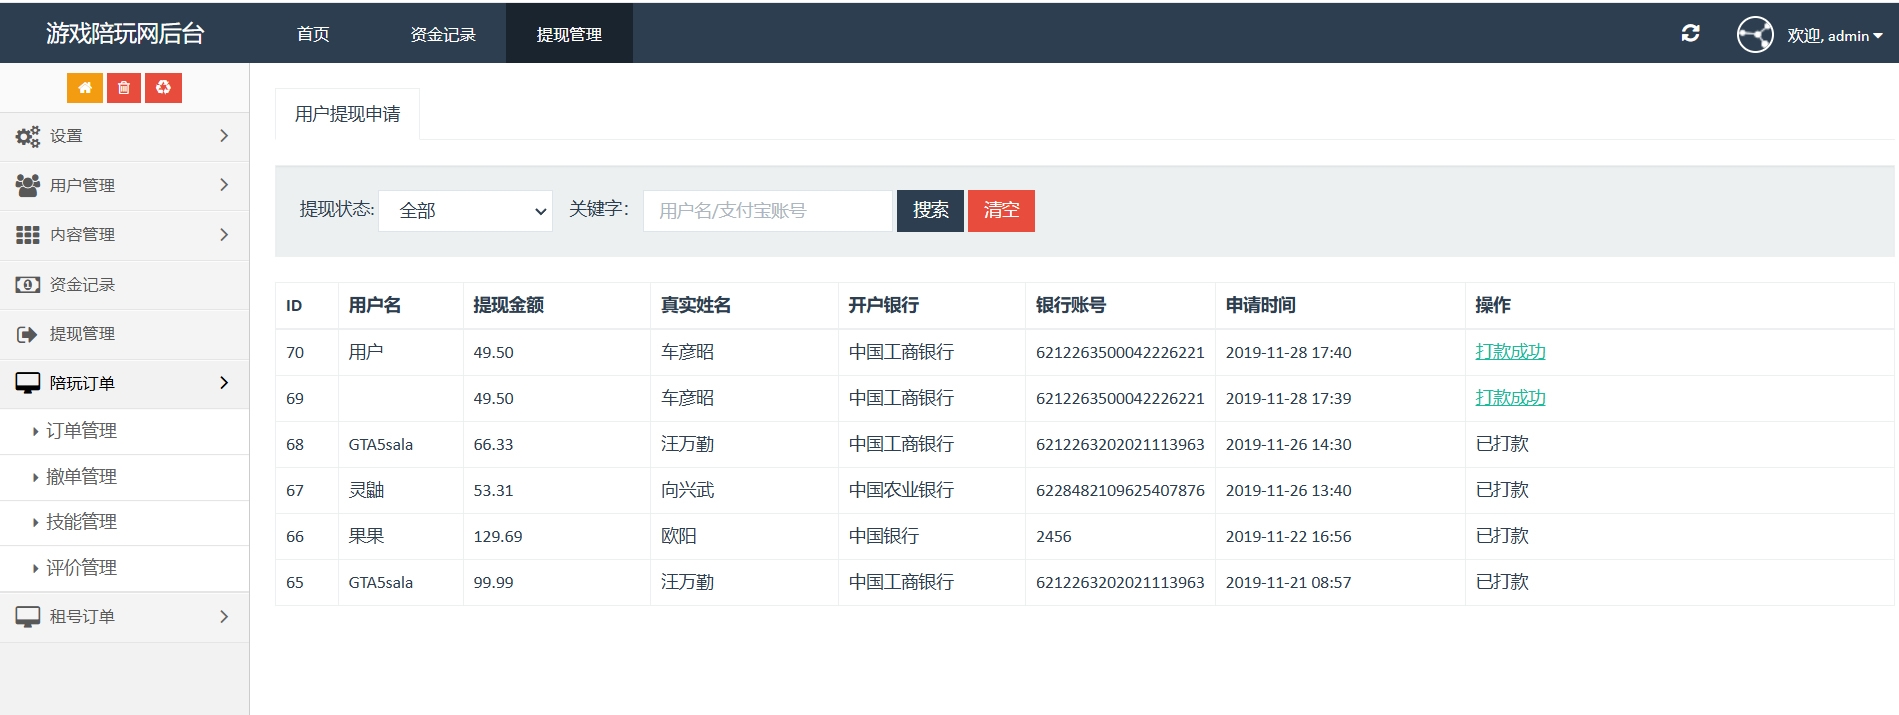Click the refresh icon in top bar
The width and height of the screenshot is (1899, 715).
pos(1690,34)
